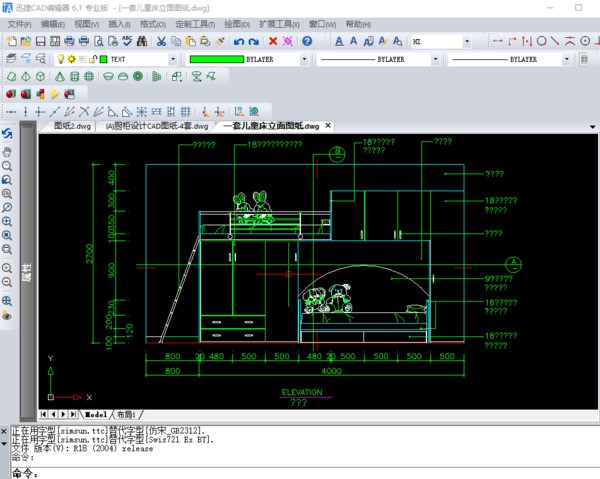This screenshot has height=479, width=600.
Task: Select the circle snap icon
Action: (541, 41)
